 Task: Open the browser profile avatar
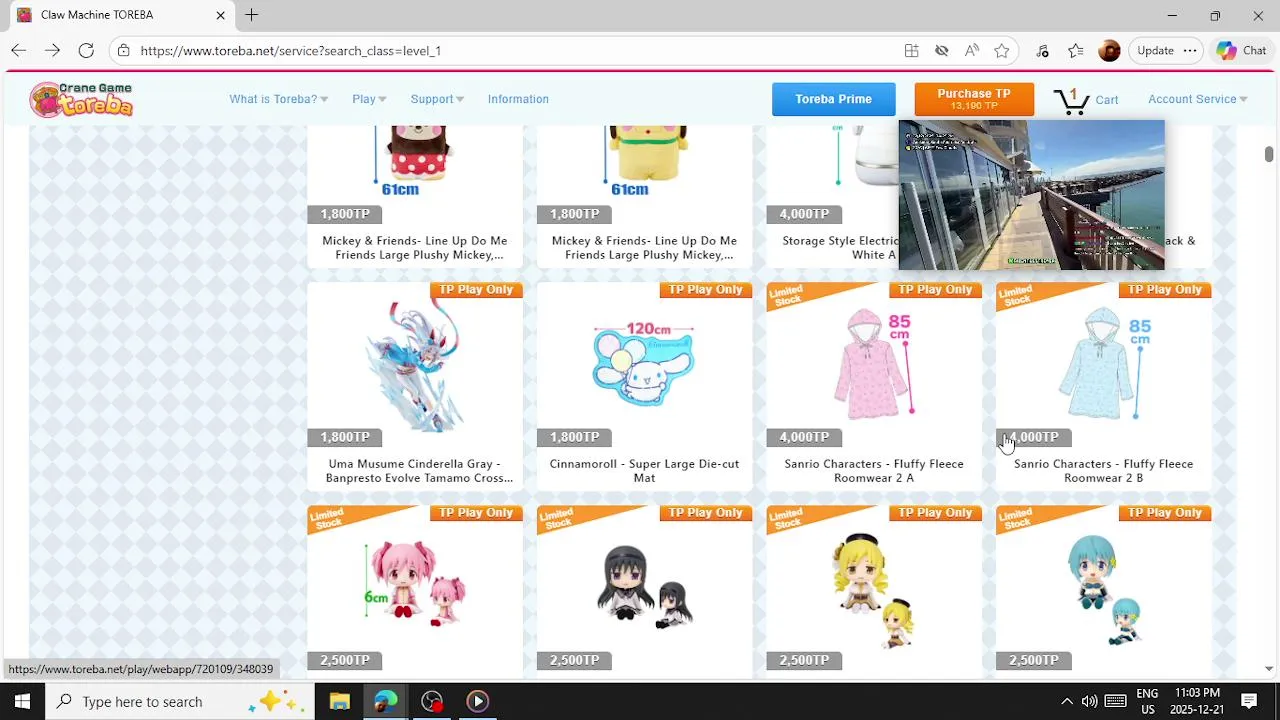click(x=1109, y=50)
